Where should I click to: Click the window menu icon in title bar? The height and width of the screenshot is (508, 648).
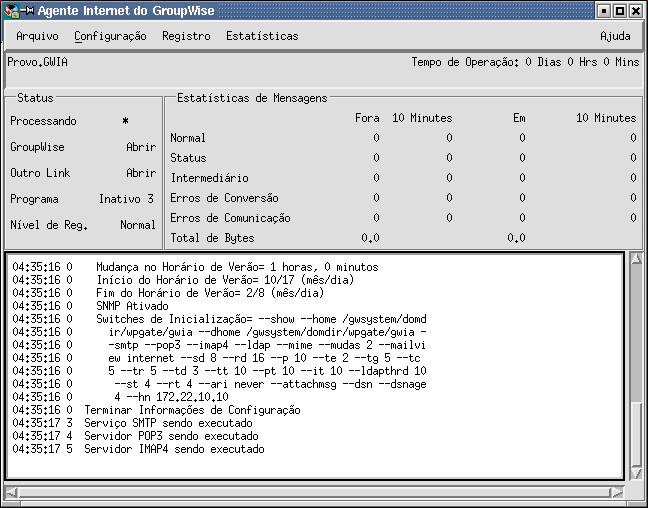[x=12, y=10]
